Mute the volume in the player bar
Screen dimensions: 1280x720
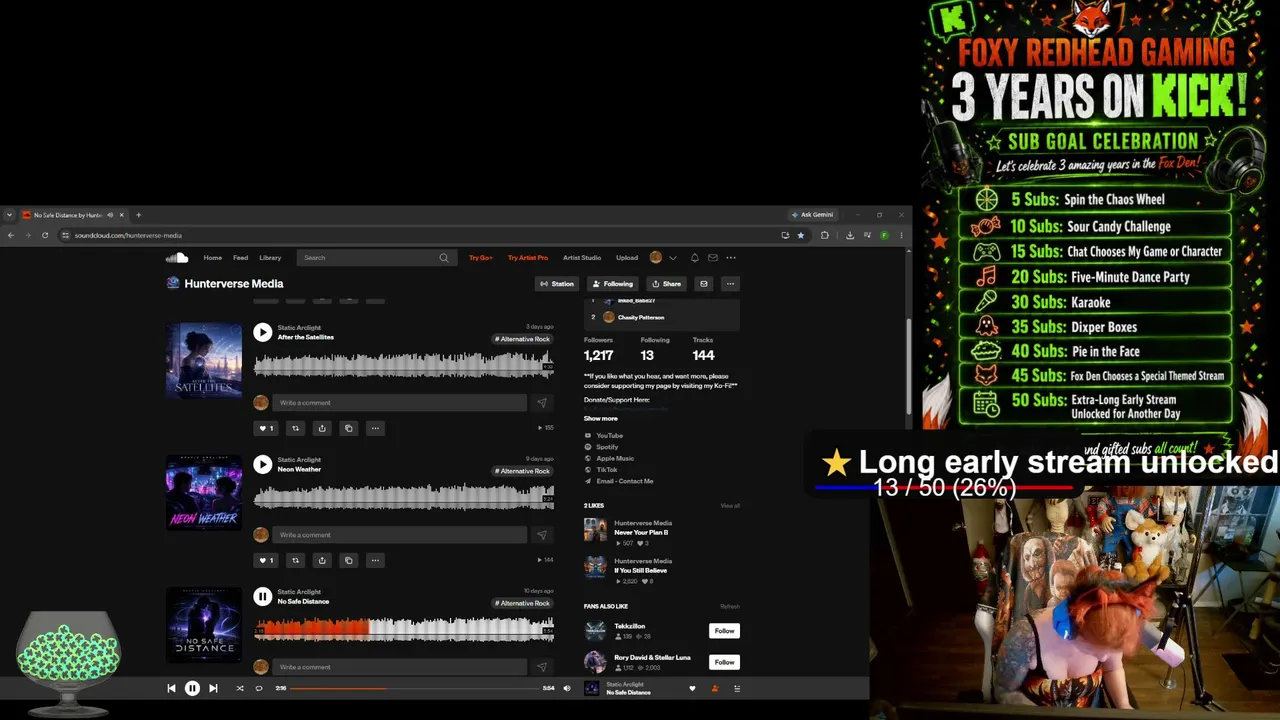[567, 688]
